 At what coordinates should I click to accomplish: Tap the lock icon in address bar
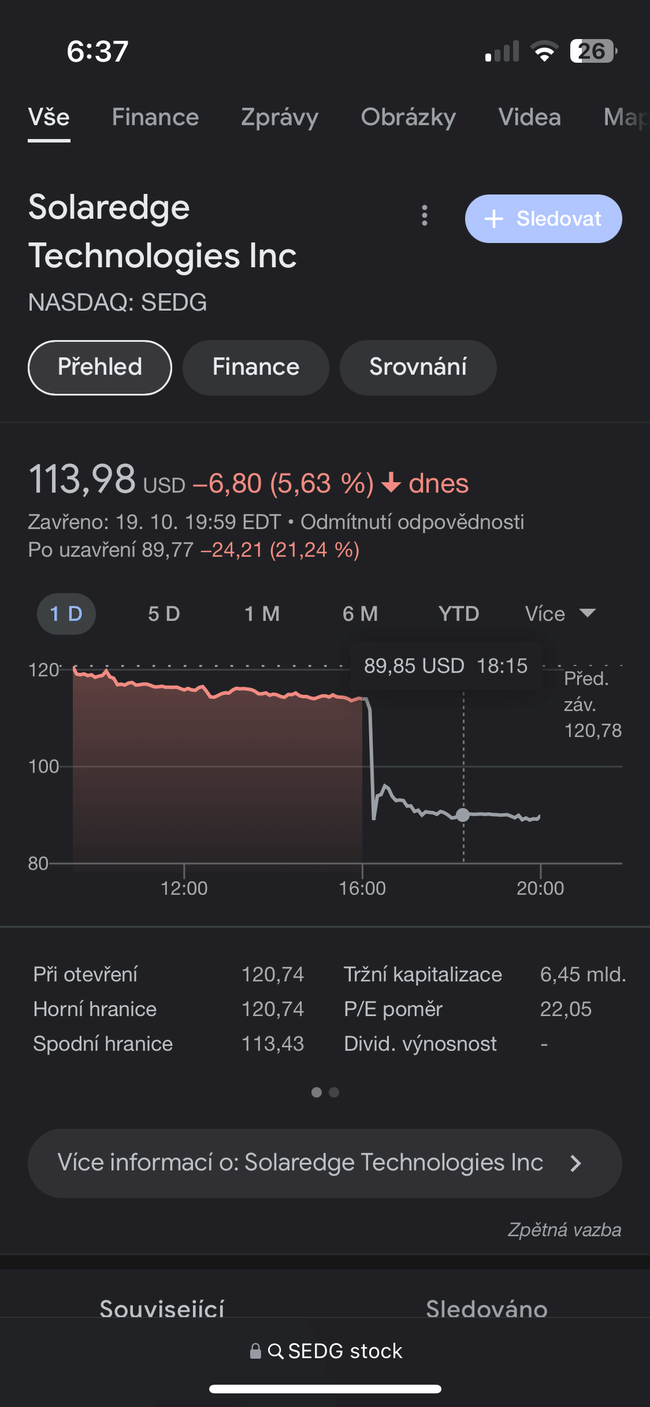(256, 1352)
